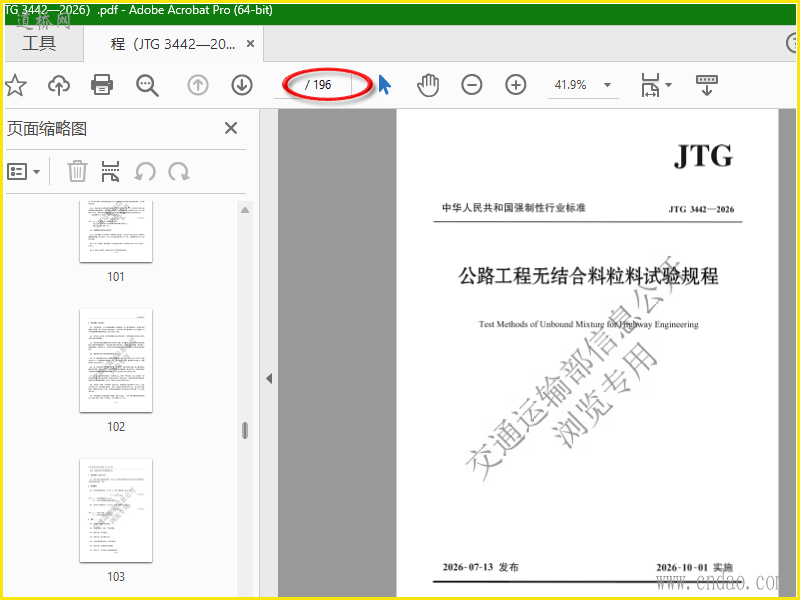Click the page label 102
Screen dimensions: 800x600
(x=116, y=427)
